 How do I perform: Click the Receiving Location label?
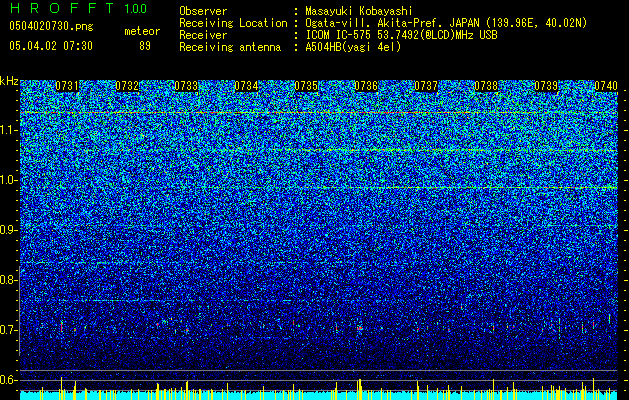tap(233, 23)
